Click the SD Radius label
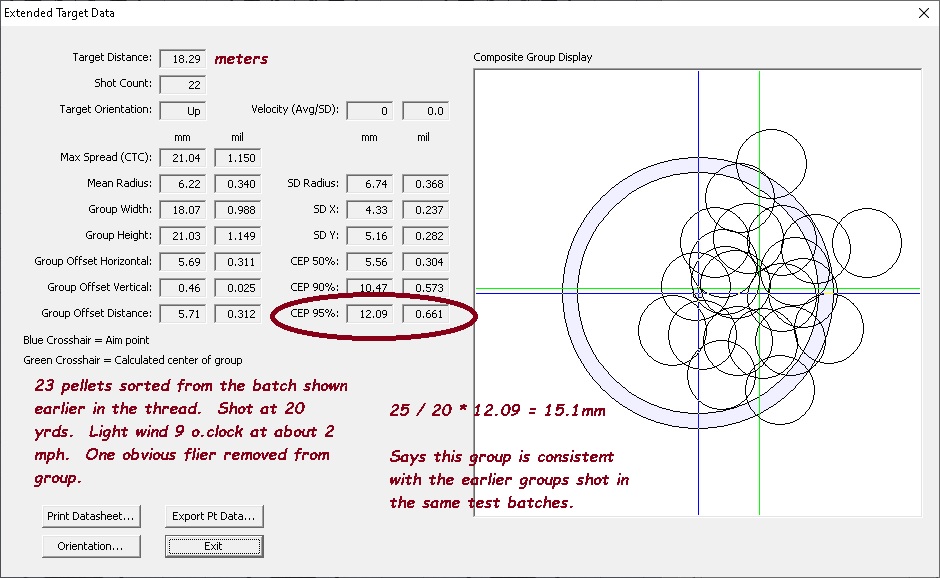 click(x=313, y=183)
